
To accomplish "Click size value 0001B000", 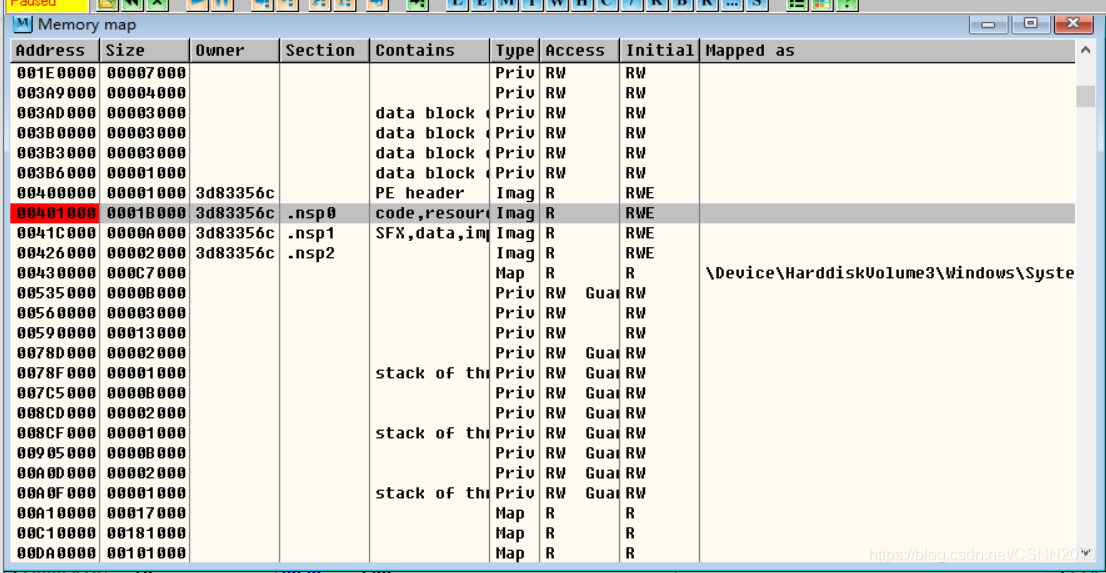I will (146, 213).
